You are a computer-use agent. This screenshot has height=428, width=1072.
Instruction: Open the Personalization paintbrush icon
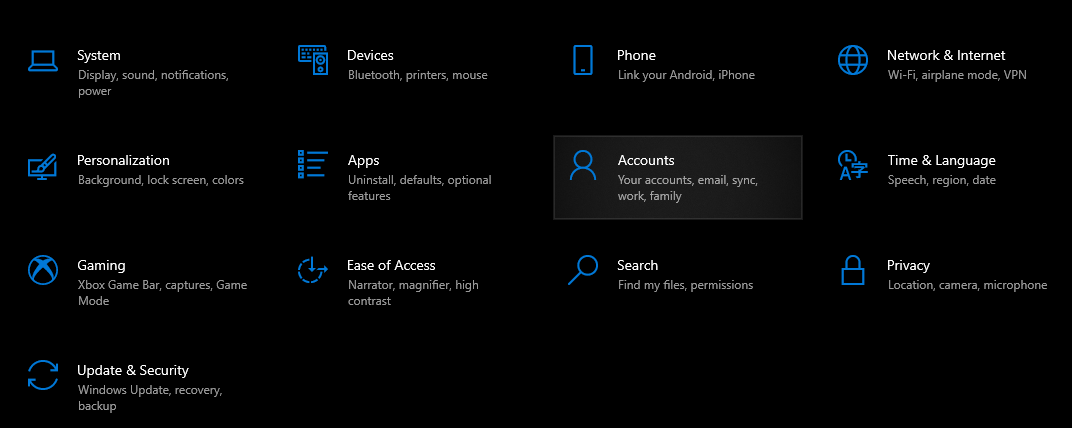42,165
